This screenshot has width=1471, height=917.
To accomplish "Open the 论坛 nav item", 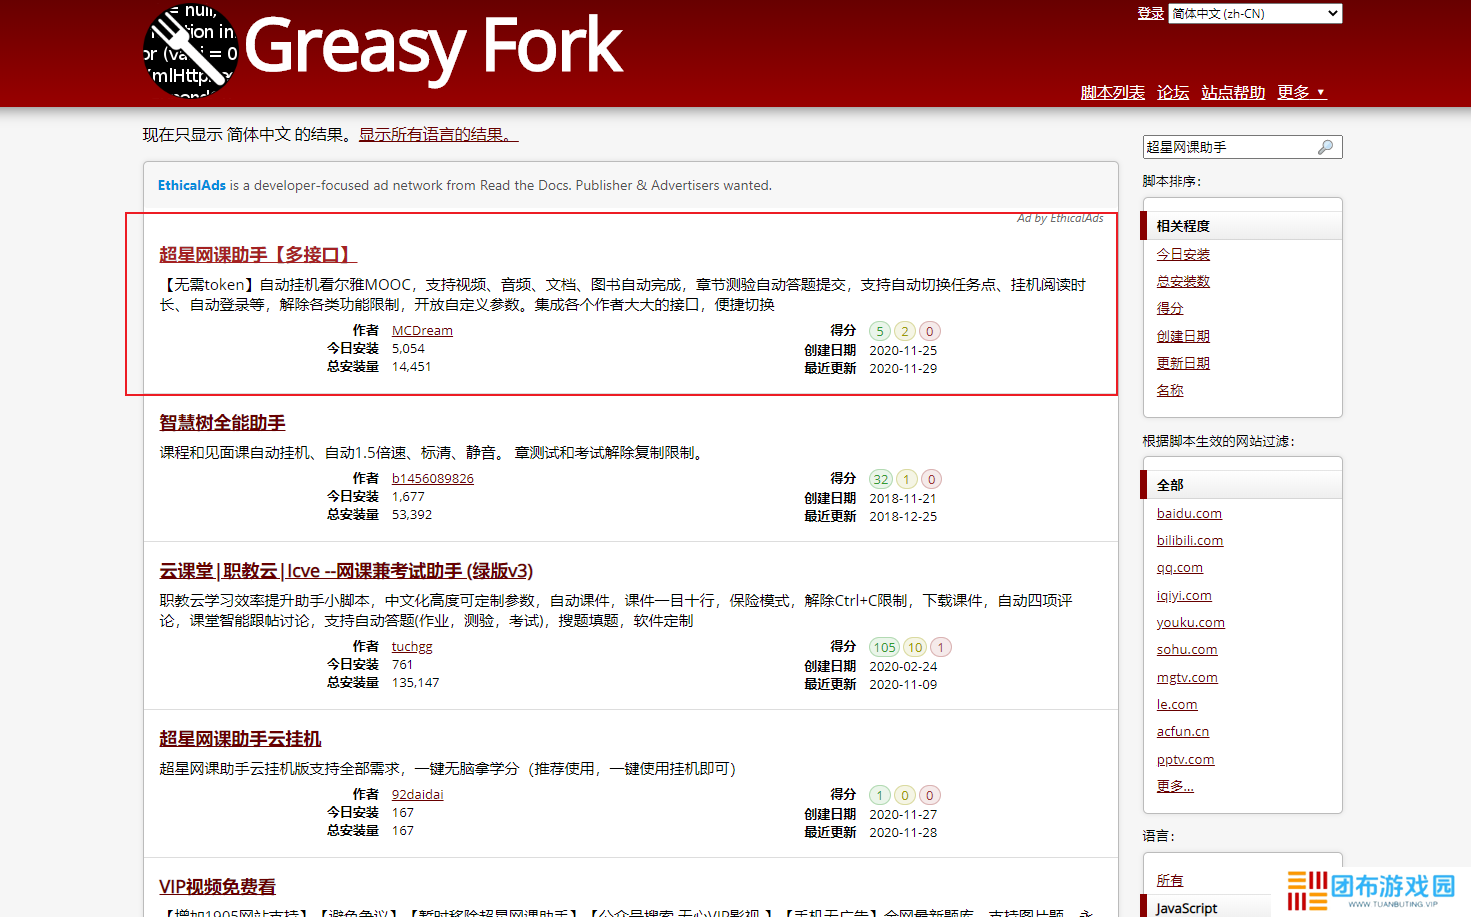I will pyautogui.click(x=1173, y=92).
